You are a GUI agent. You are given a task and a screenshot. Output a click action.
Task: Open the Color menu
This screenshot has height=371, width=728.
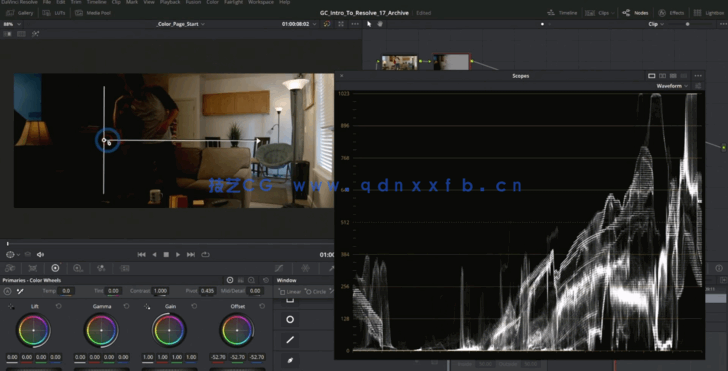point(212,2)
